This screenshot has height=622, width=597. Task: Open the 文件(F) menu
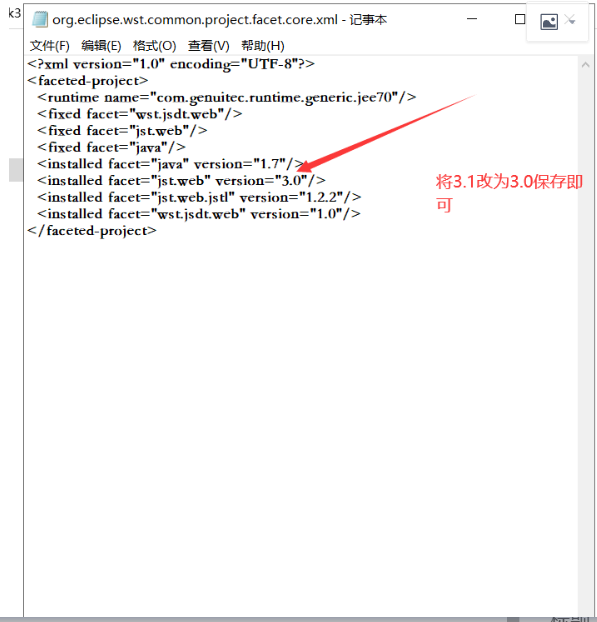pos(50,46)
